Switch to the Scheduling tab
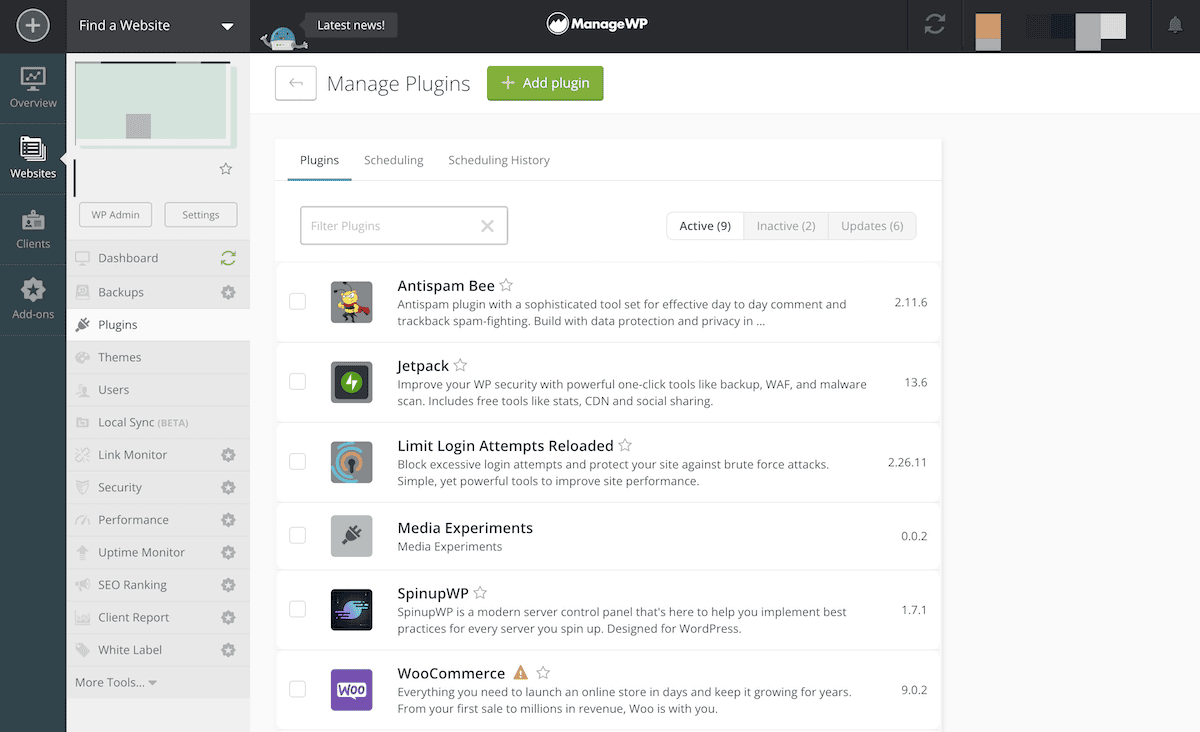The image size is (1200, 732). pos(394,160)
